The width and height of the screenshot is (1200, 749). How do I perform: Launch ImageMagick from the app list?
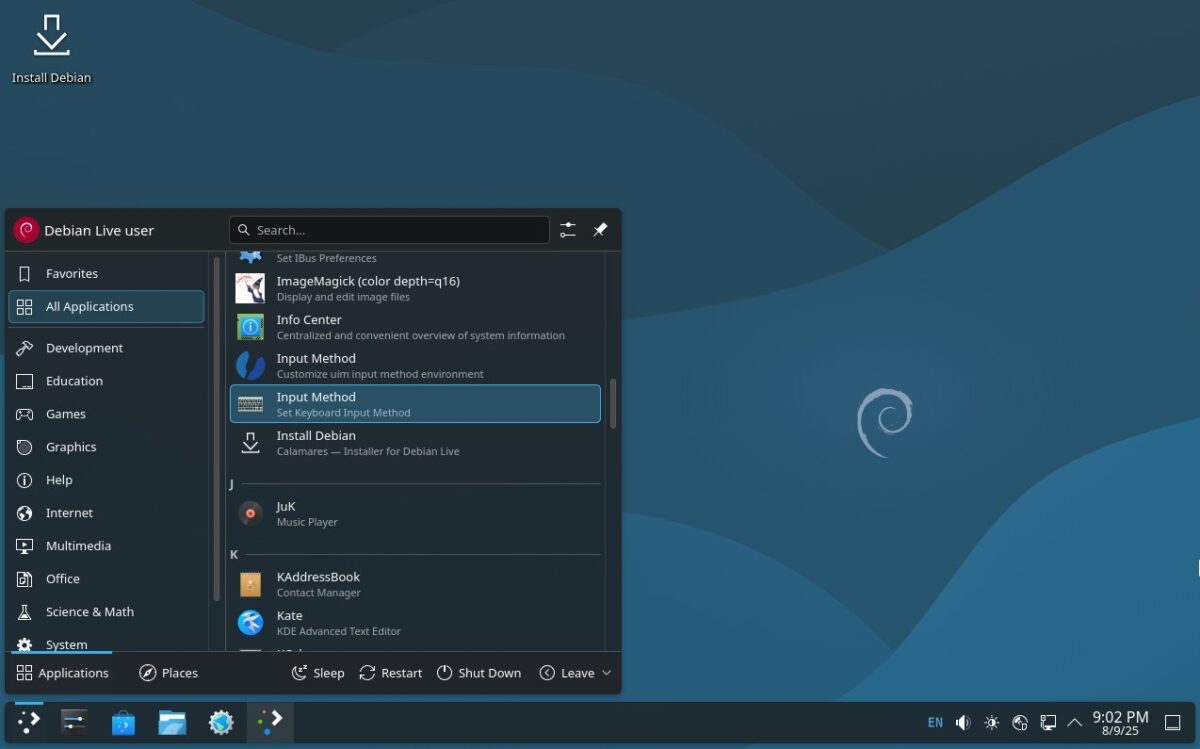[415, 288]
